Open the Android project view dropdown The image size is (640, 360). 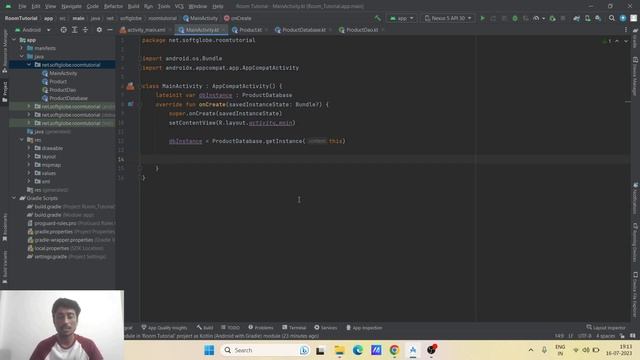[33, 30]
